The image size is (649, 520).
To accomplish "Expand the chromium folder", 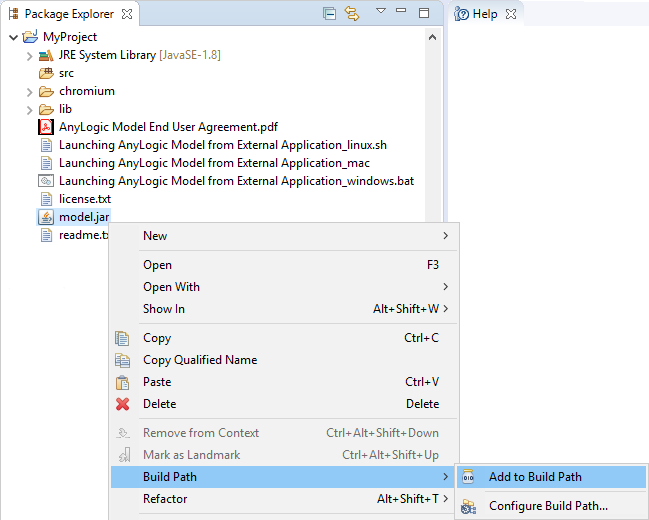I will 30,91.
